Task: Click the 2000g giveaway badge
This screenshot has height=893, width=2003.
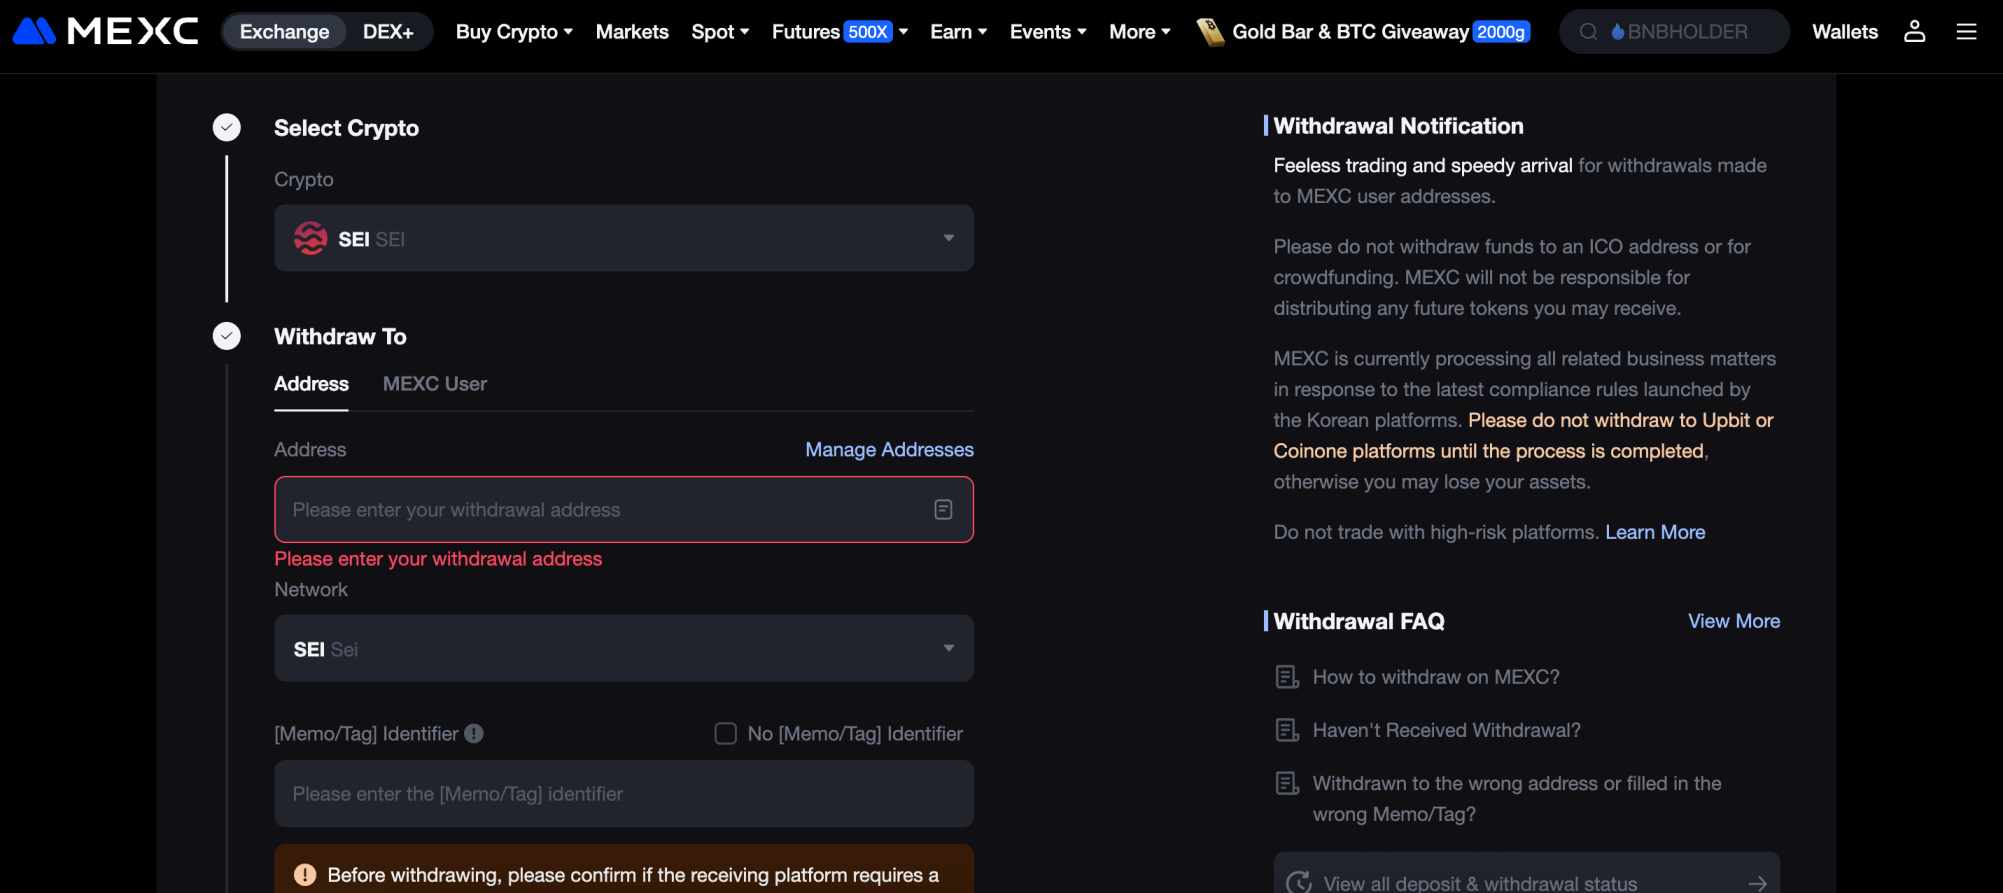Action: click(1501, 32)
